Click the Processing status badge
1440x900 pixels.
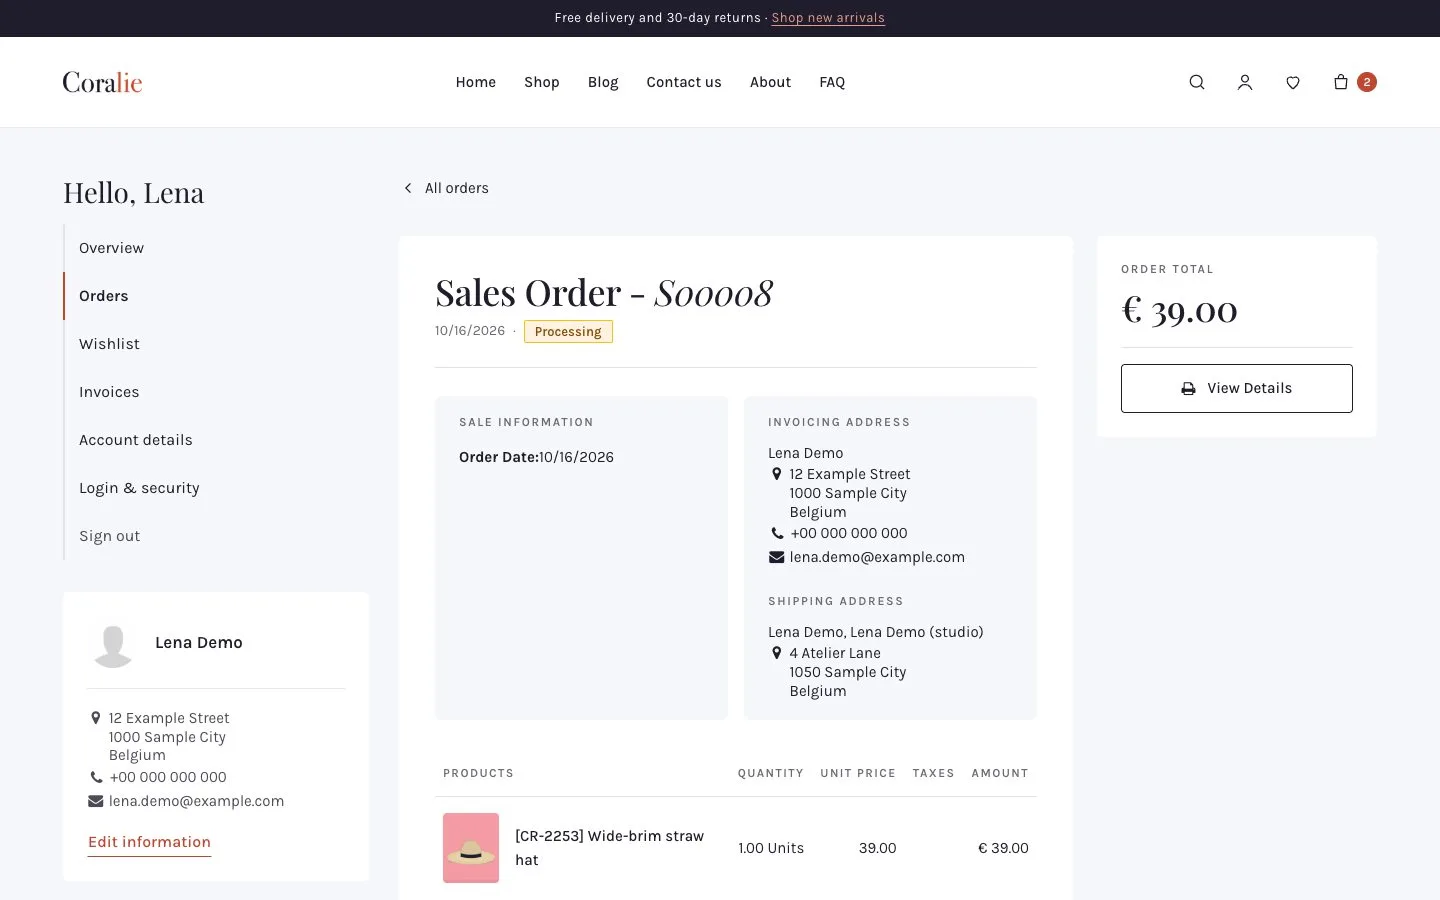568,332
